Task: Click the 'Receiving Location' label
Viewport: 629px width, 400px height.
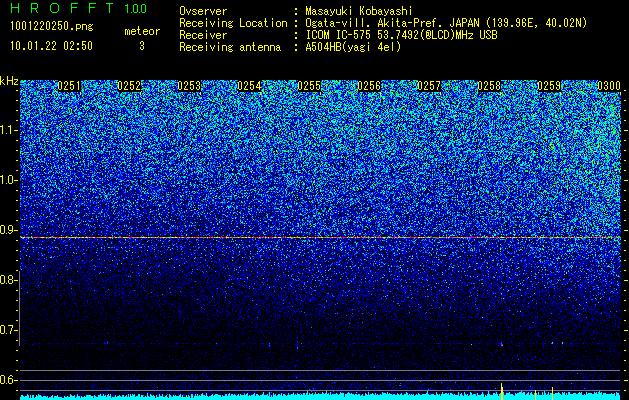Action: (x=233, y=23)
